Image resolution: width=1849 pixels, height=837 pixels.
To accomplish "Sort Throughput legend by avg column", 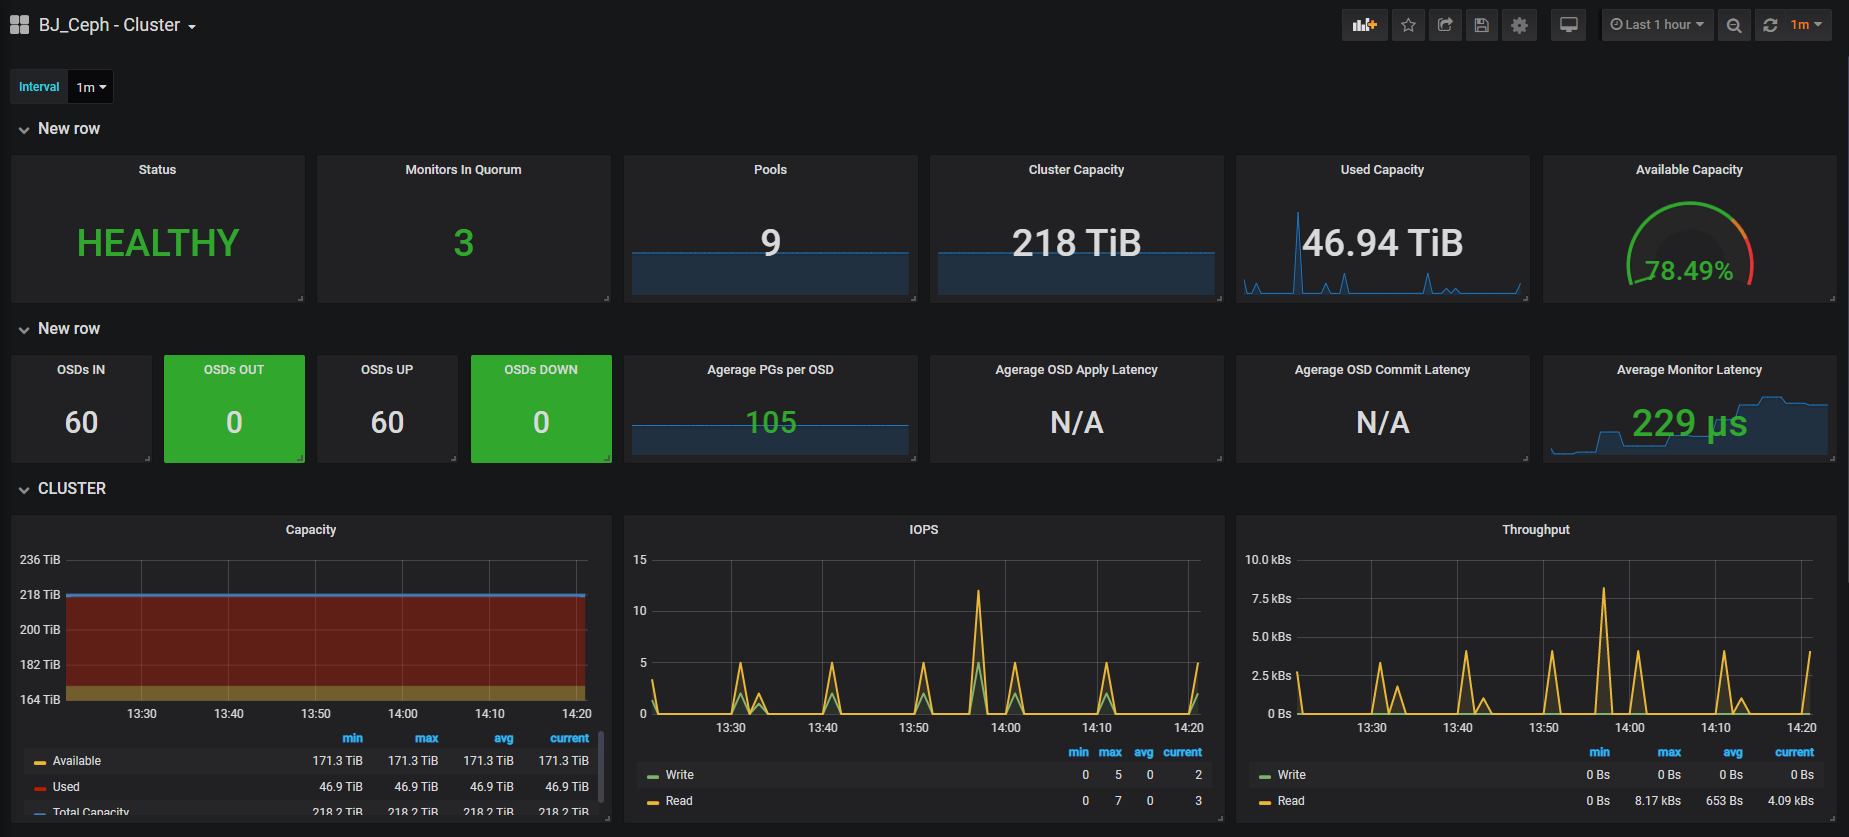I will 1733,752.
